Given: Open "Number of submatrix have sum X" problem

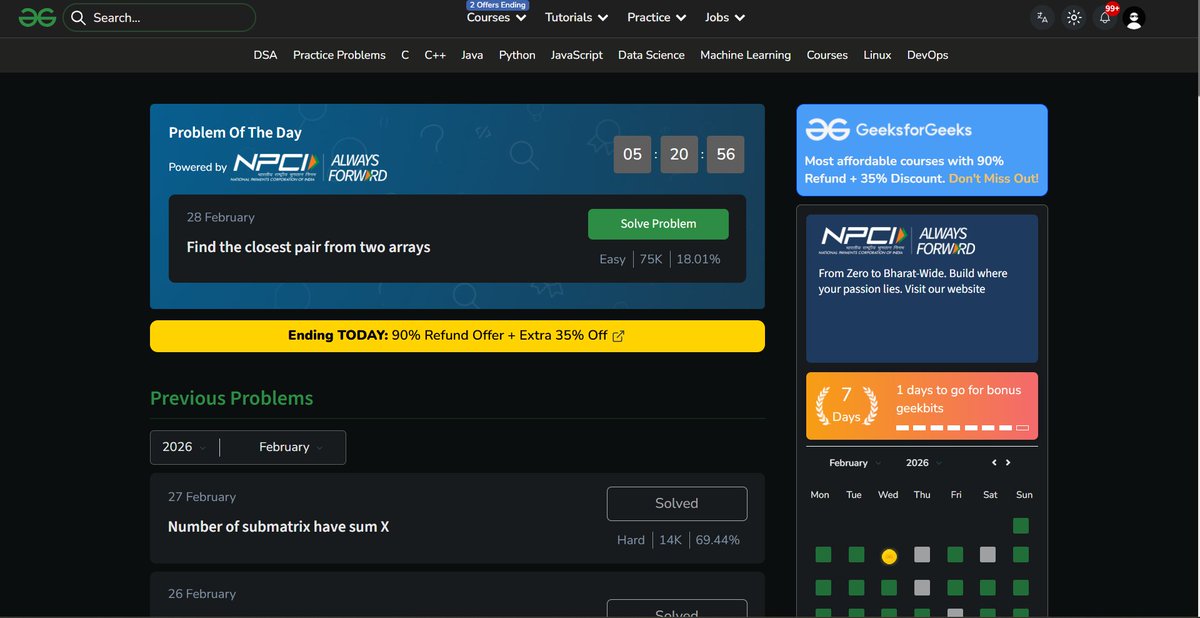Looking at the screenshot, I should [x=278, y=526].
